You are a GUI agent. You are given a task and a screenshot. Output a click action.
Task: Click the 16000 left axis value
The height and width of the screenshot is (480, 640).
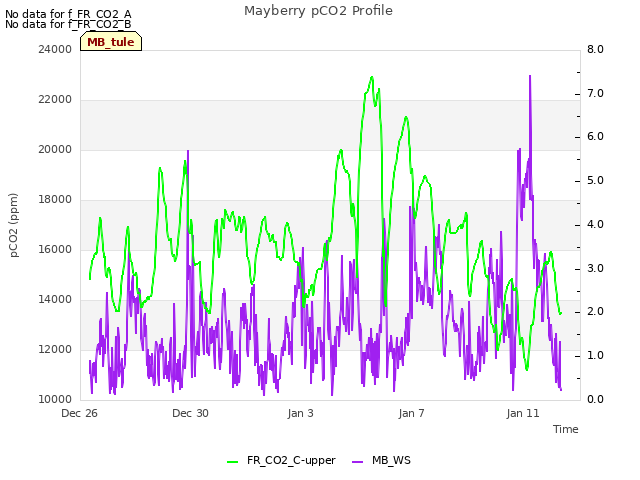point(55,249)
